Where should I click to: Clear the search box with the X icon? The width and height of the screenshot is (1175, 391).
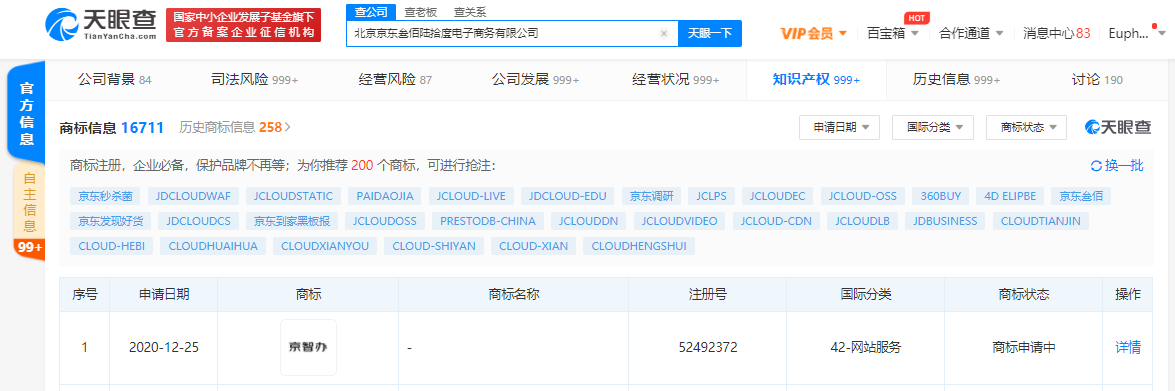[x=663, y=34]
